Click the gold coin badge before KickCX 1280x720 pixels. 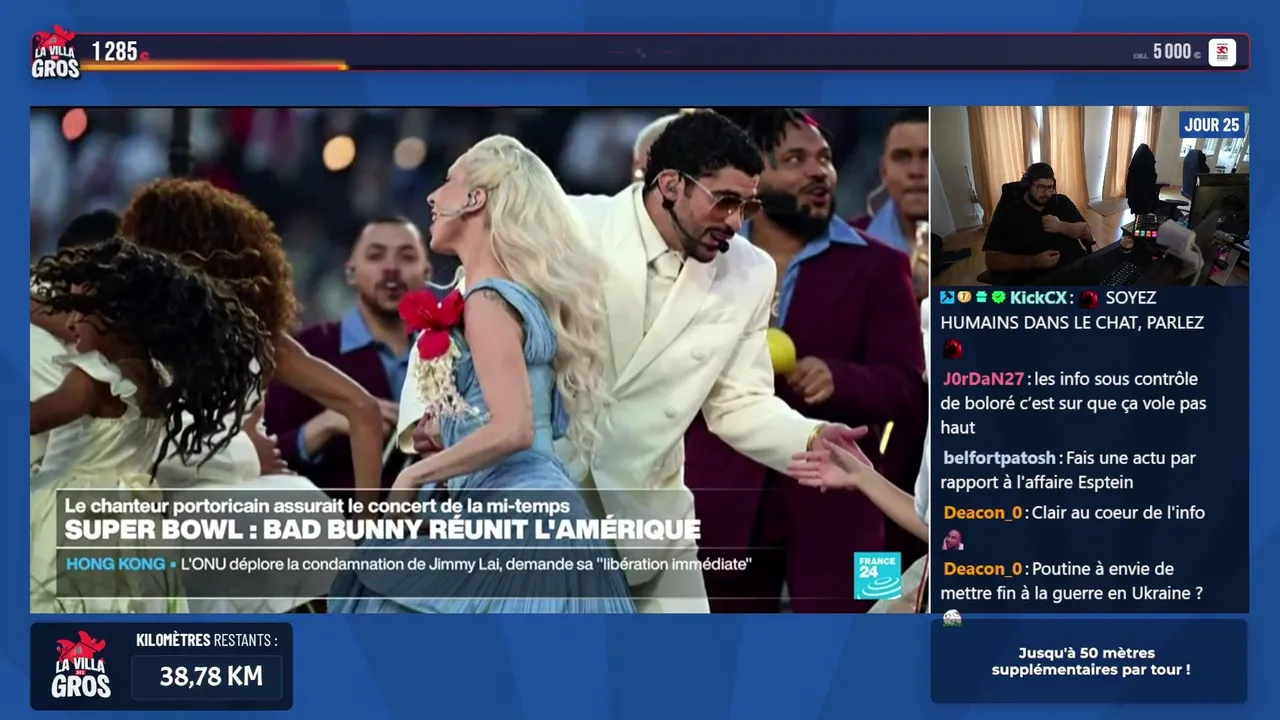tap(964, 297)
